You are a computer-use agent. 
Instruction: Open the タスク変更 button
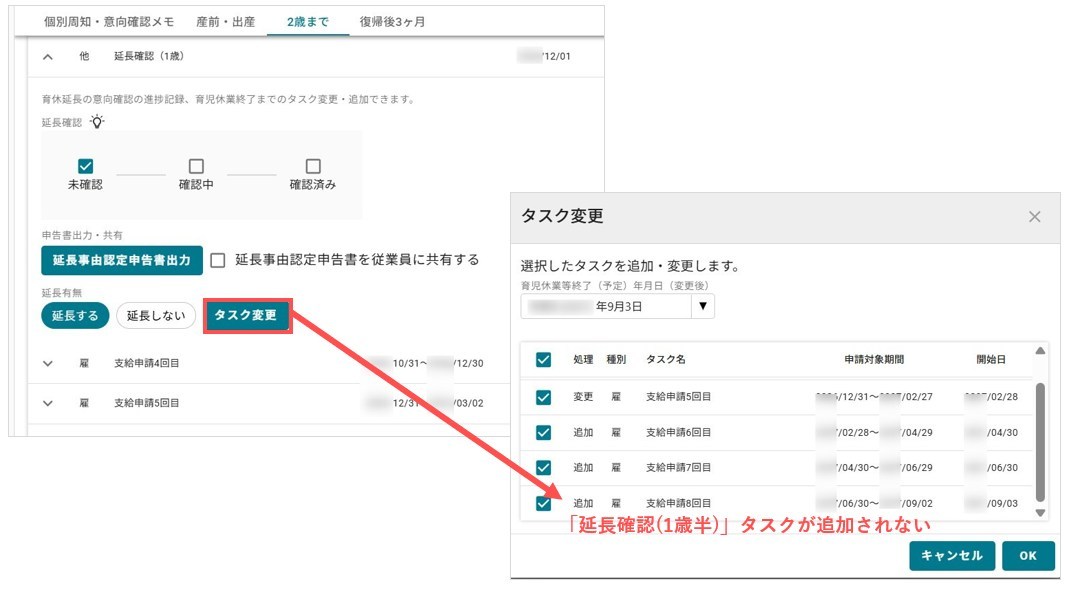point(248,315)
